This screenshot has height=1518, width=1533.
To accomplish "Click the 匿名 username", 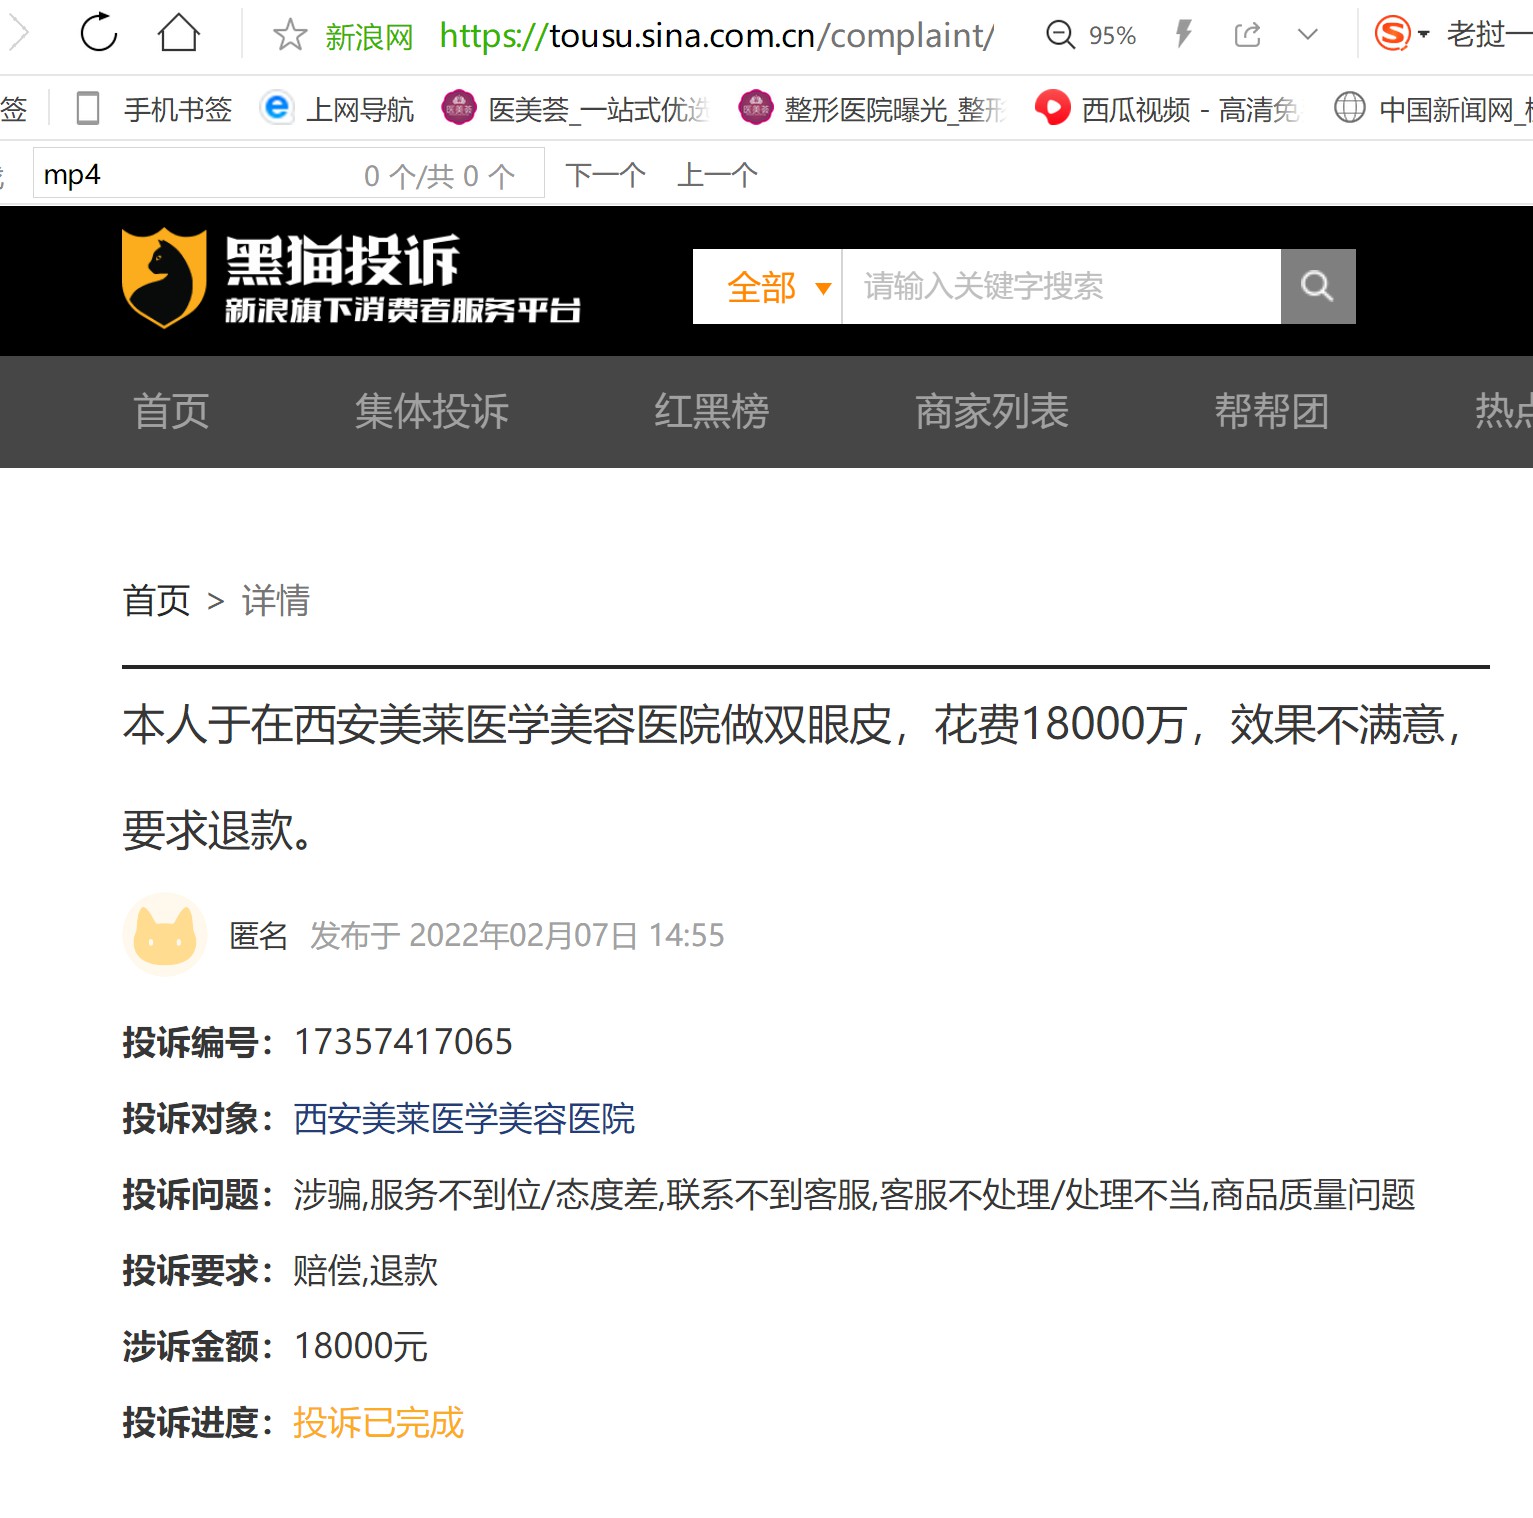I will click(259, 936).
